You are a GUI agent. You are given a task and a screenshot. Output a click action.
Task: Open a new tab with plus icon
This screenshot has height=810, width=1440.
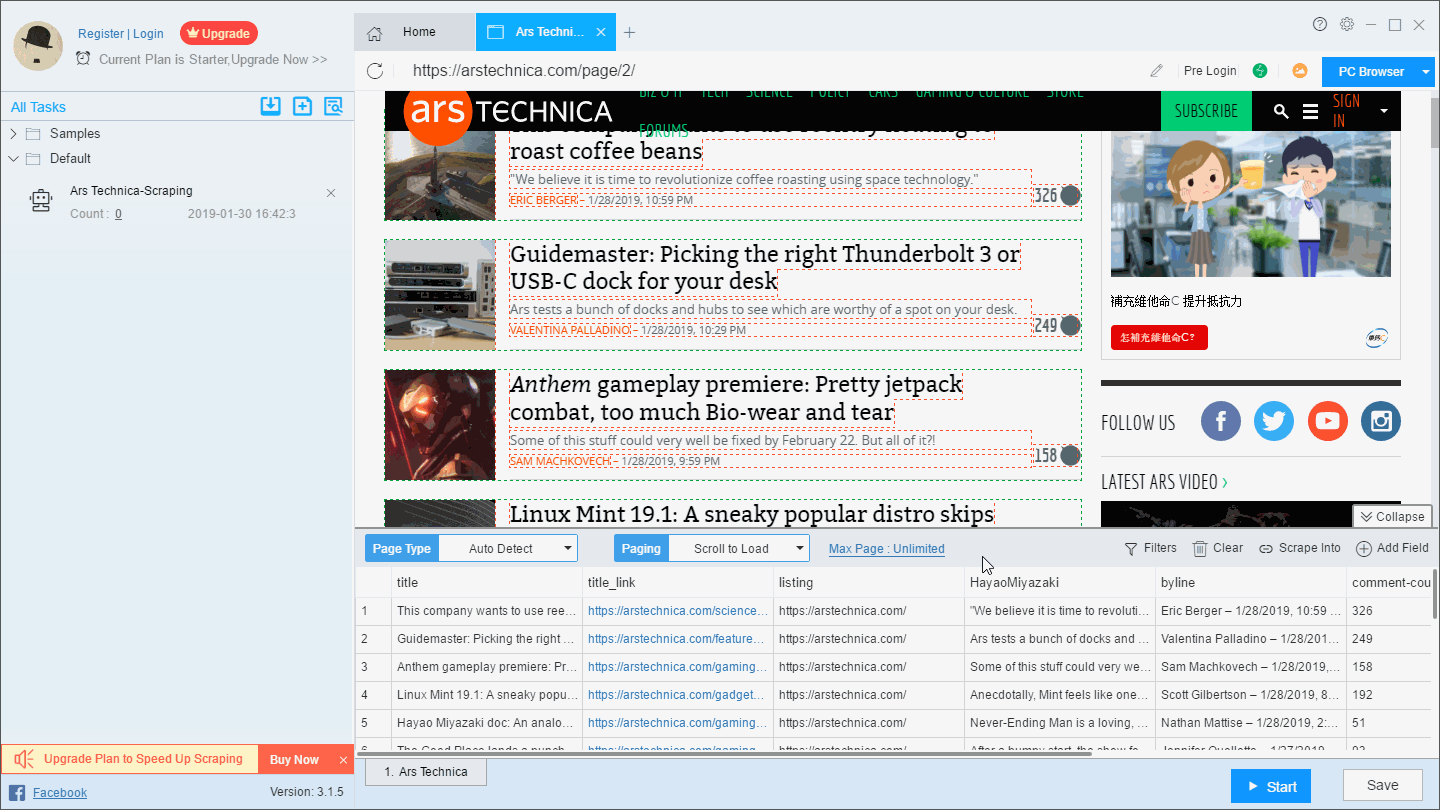tap(629, 32)
